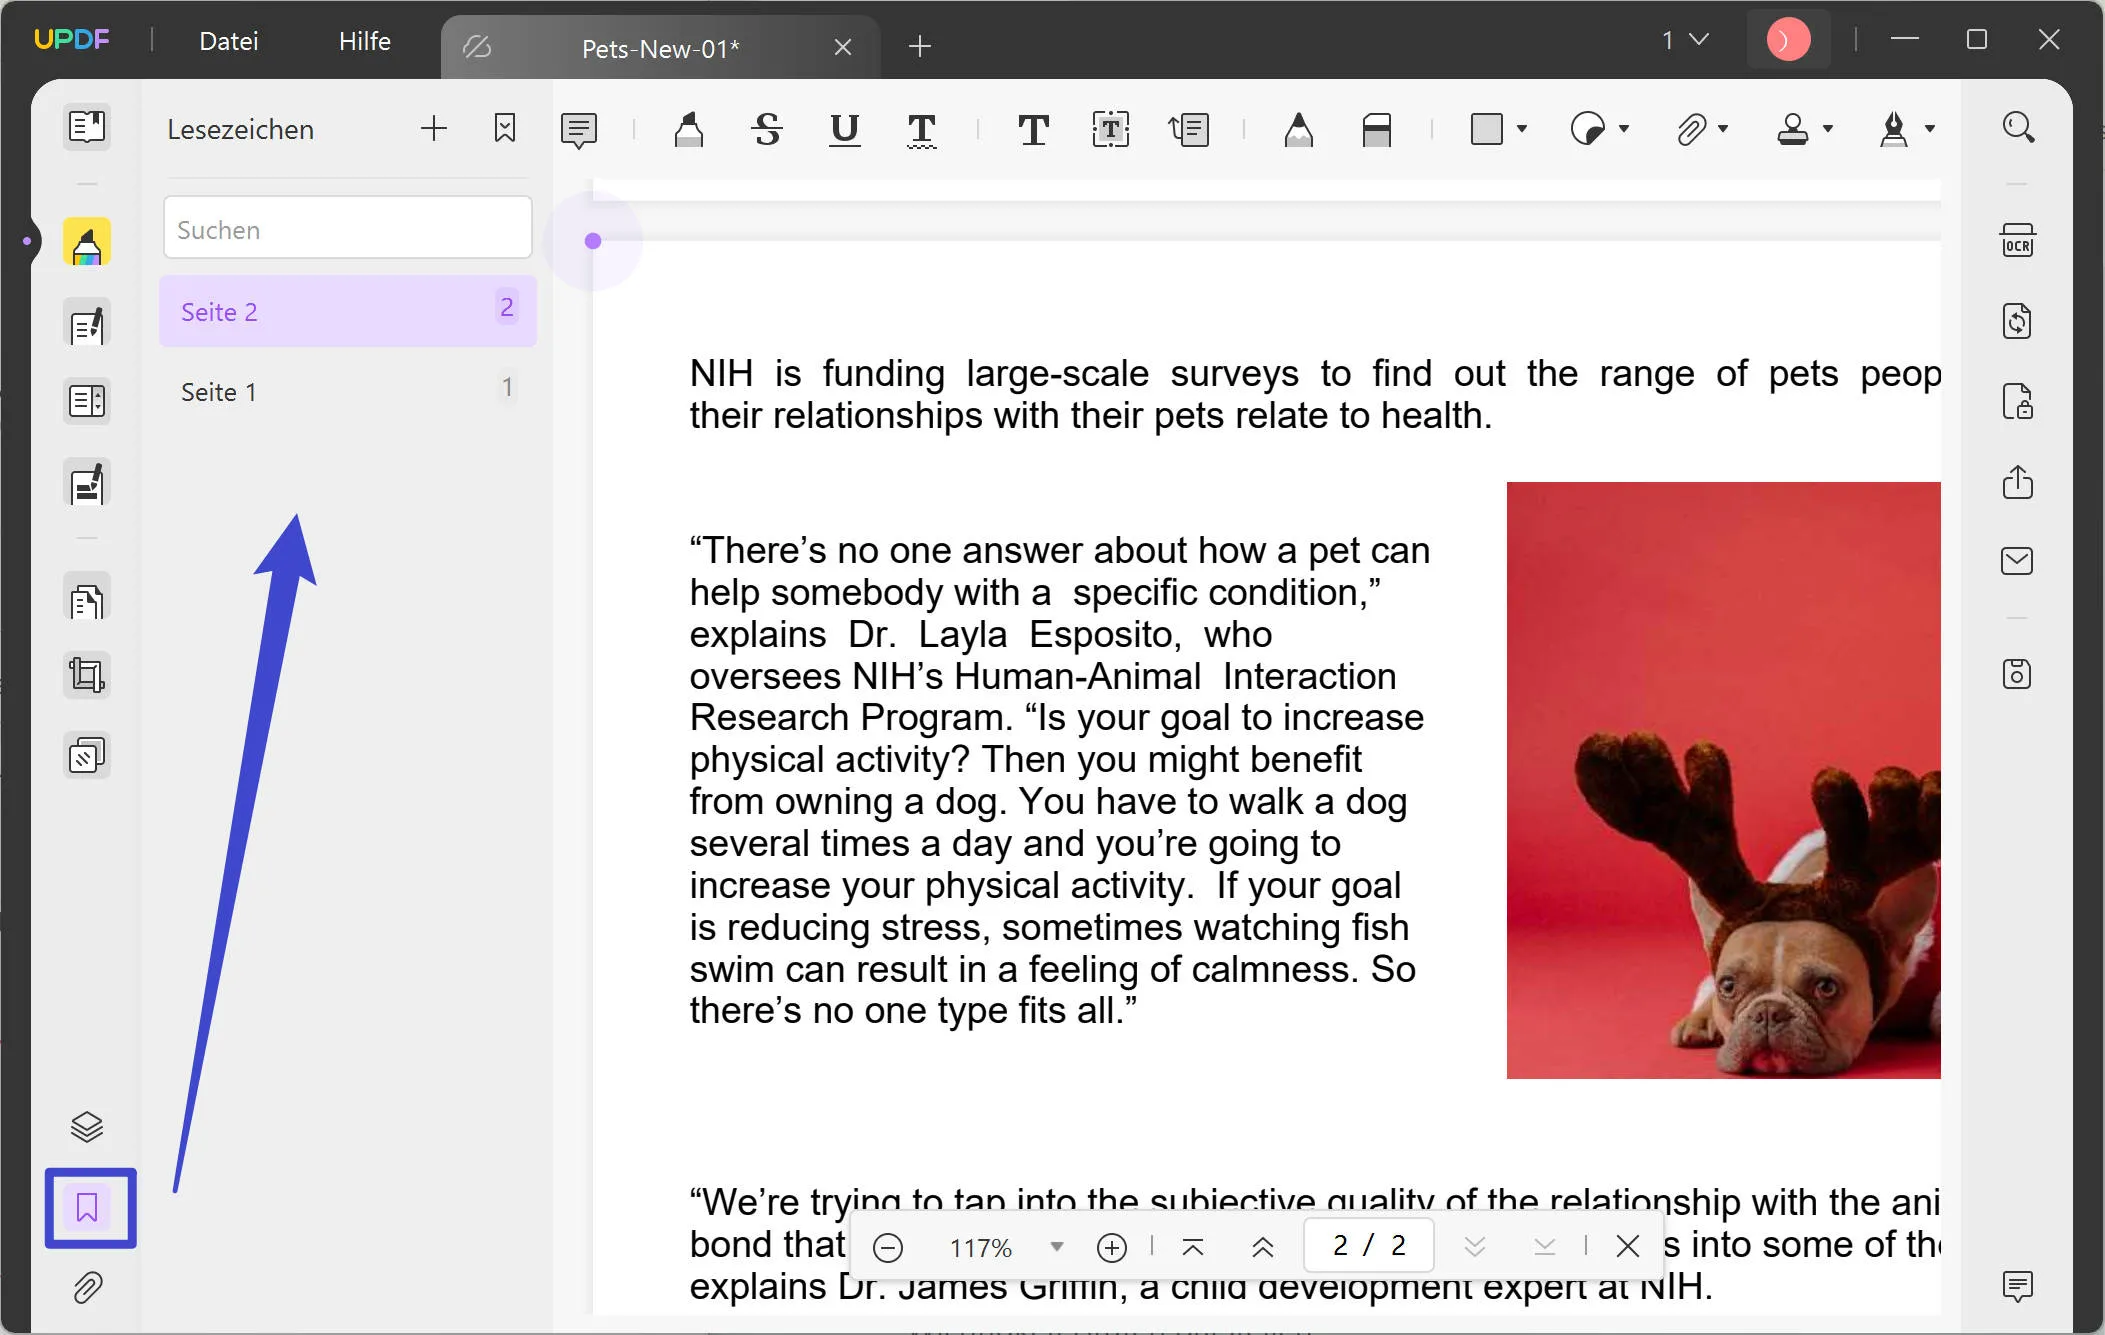Click the eraser tool icon
Image resolution: width=2105 pixels, height=1335 pixels.
(x=1376, y=129)
